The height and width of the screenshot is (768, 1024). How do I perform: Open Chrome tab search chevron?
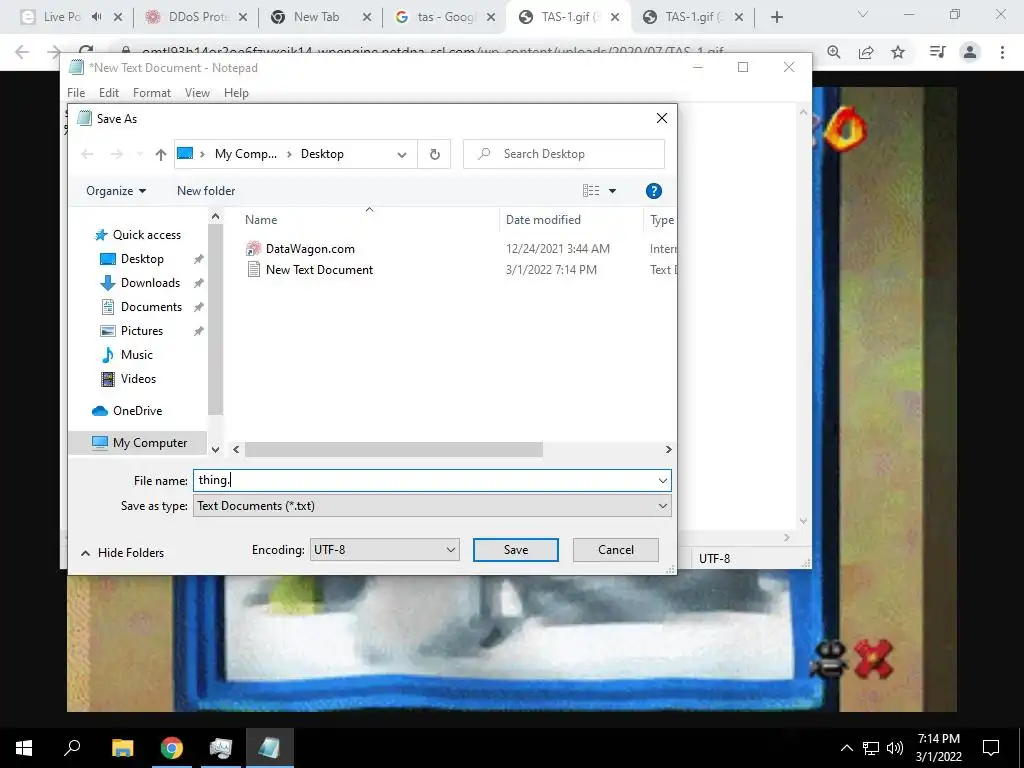coord(862,15)
